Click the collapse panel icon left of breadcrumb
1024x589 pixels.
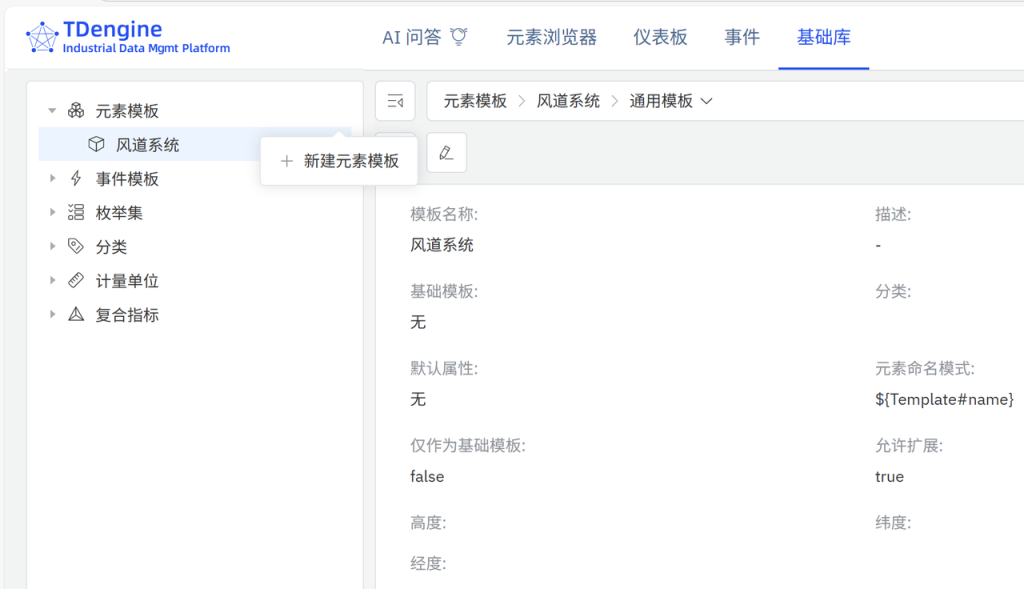pyautogui.click(x=394, y=100)
